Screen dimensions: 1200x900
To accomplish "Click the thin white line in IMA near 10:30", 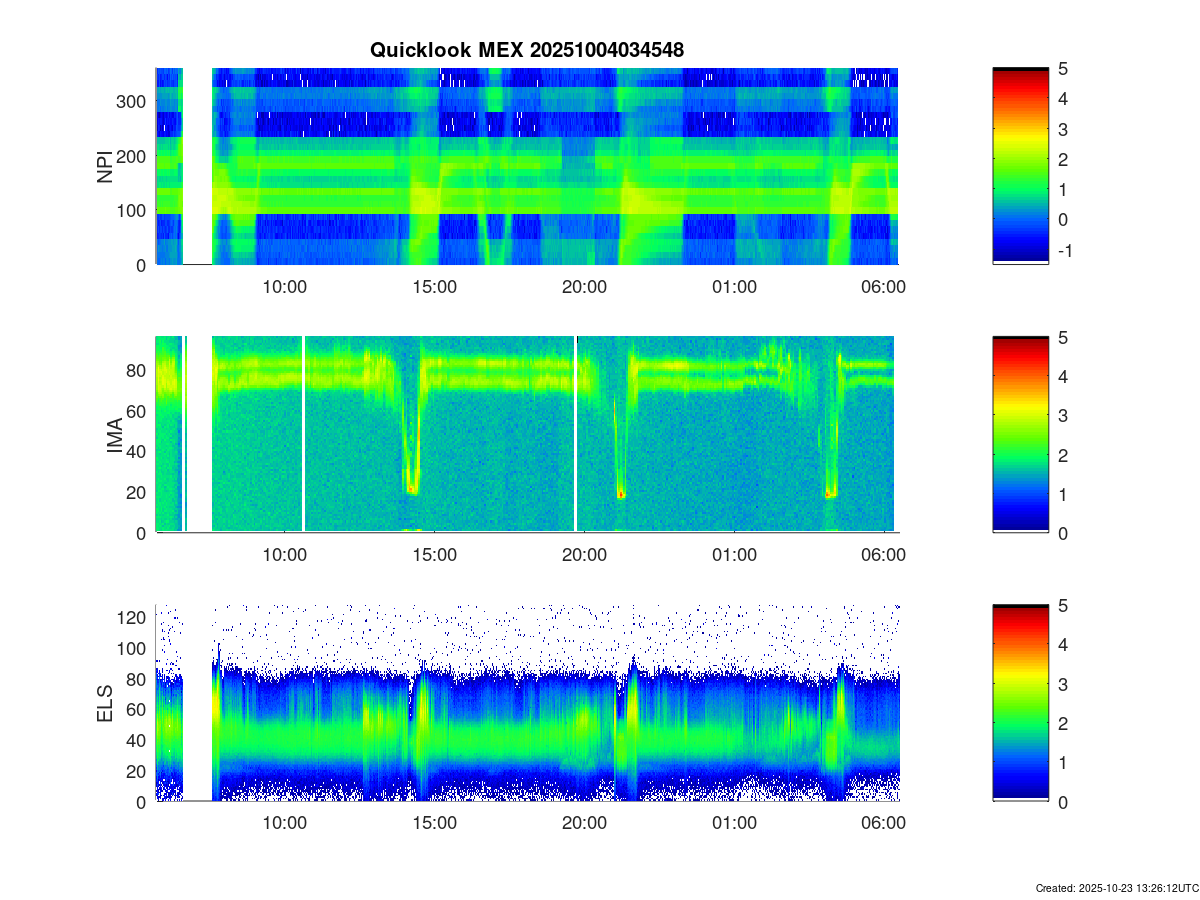I will [304, 434].
